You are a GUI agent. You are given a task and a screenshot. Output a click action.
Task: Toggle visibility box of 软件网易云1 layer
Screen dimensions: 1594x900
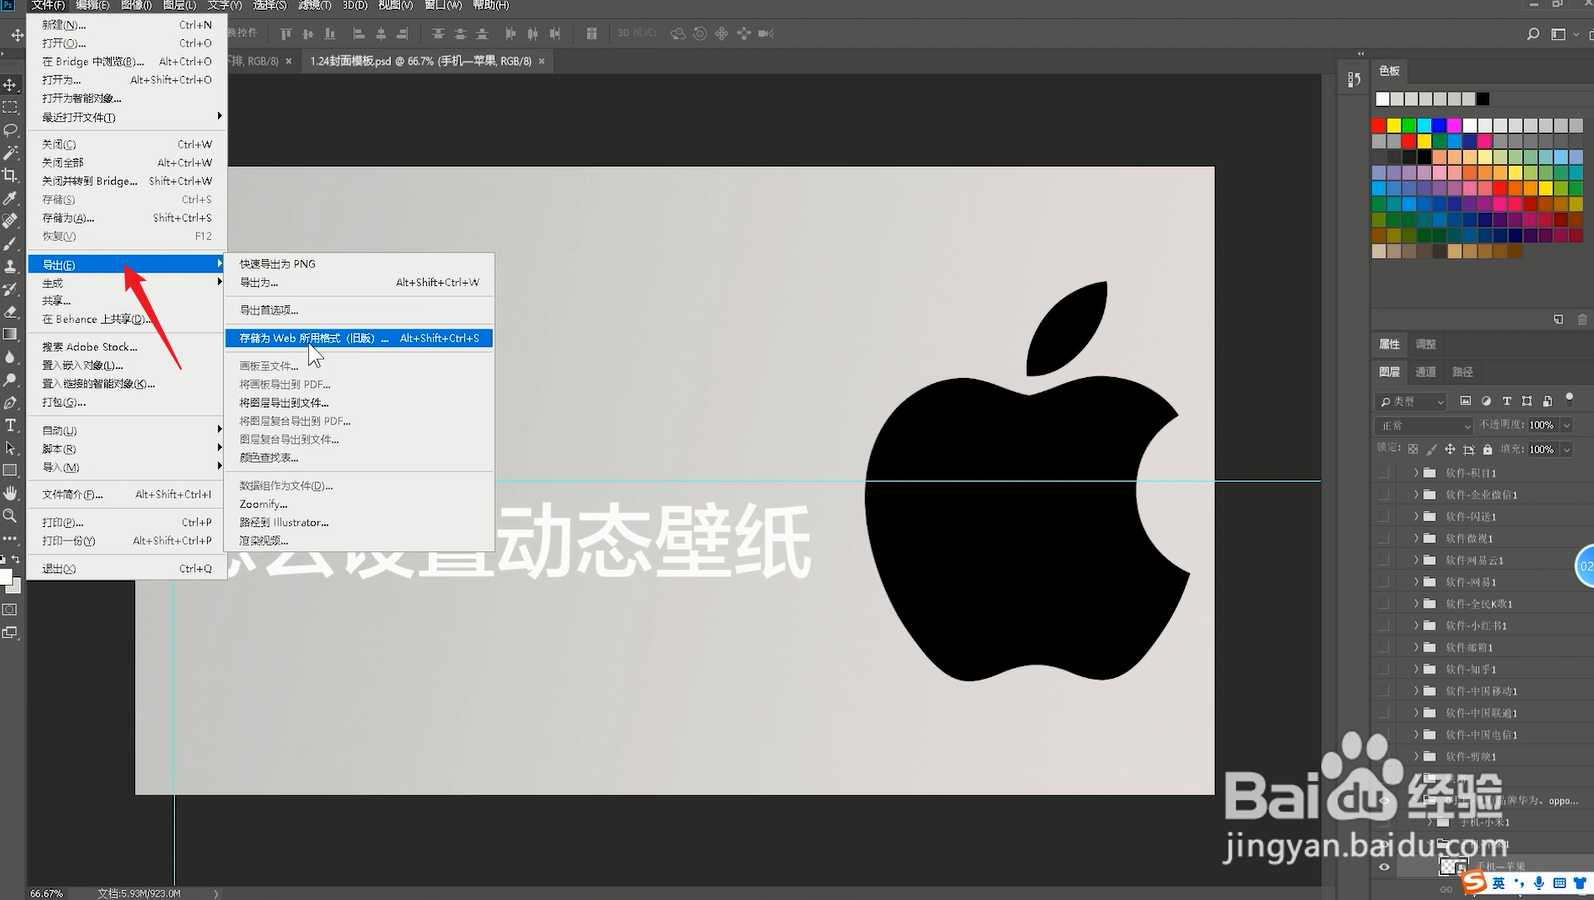[1384, 560]
